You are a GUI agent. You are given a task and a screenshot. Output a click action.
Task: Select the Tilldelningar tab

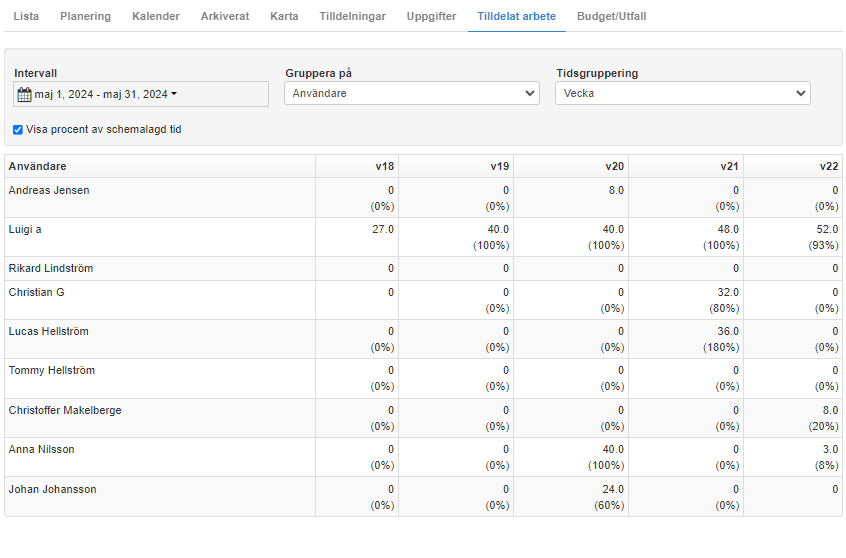point(352,16)
